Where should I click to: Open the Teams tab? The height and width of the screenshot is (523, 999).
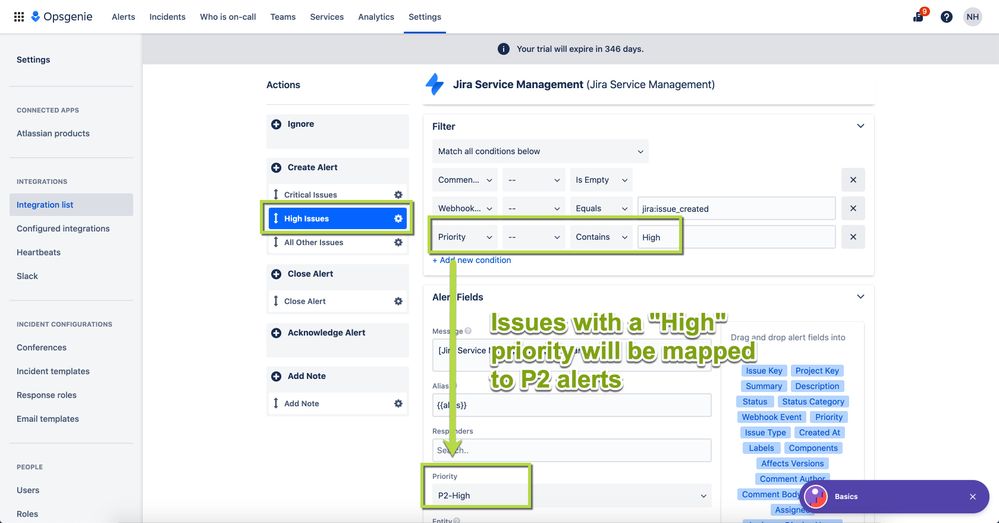coord(283,17)
